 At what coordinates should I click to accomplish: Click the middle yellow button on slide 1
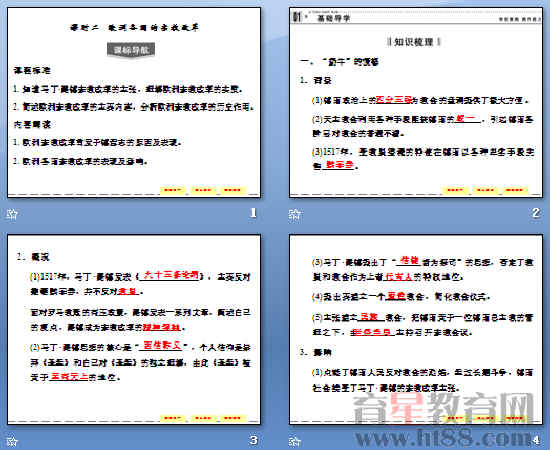tap(203, 190)
